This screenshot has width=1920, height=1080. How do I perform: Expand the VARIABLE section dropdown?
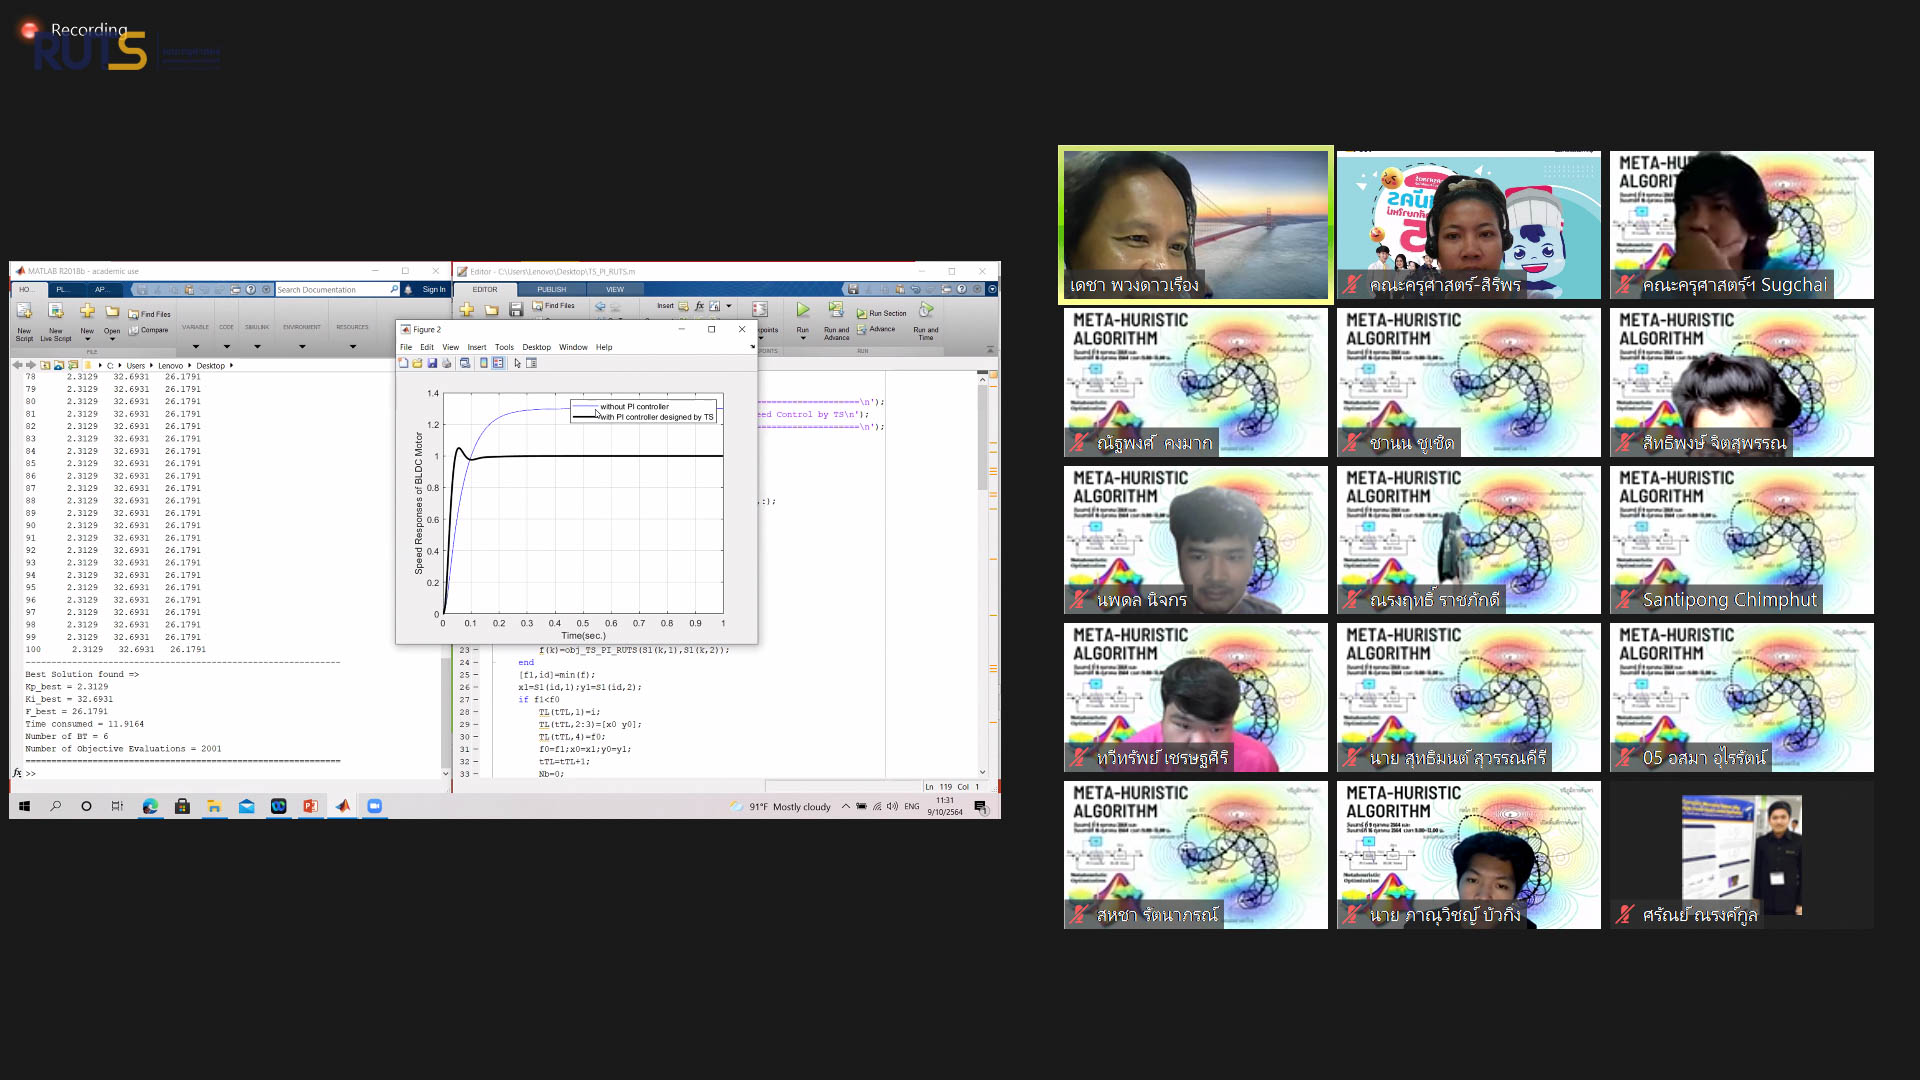196,347
